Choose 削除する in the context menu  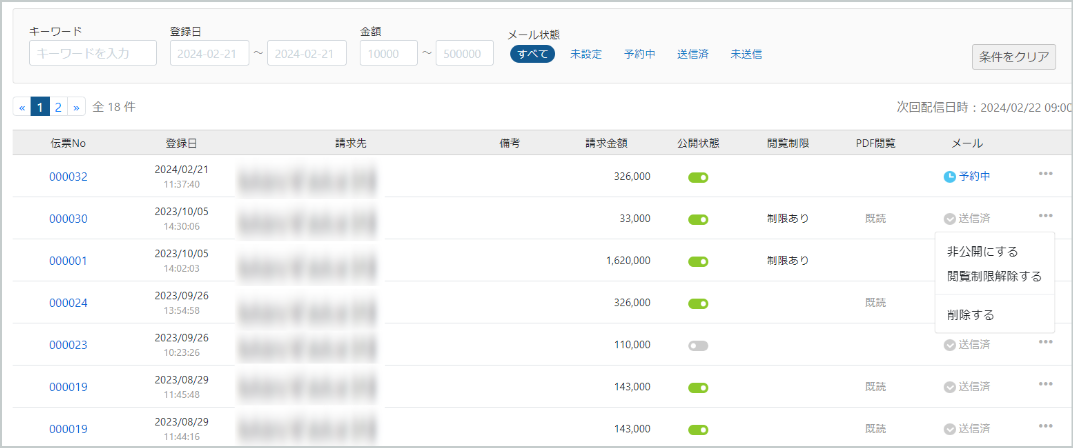(970, 315)
